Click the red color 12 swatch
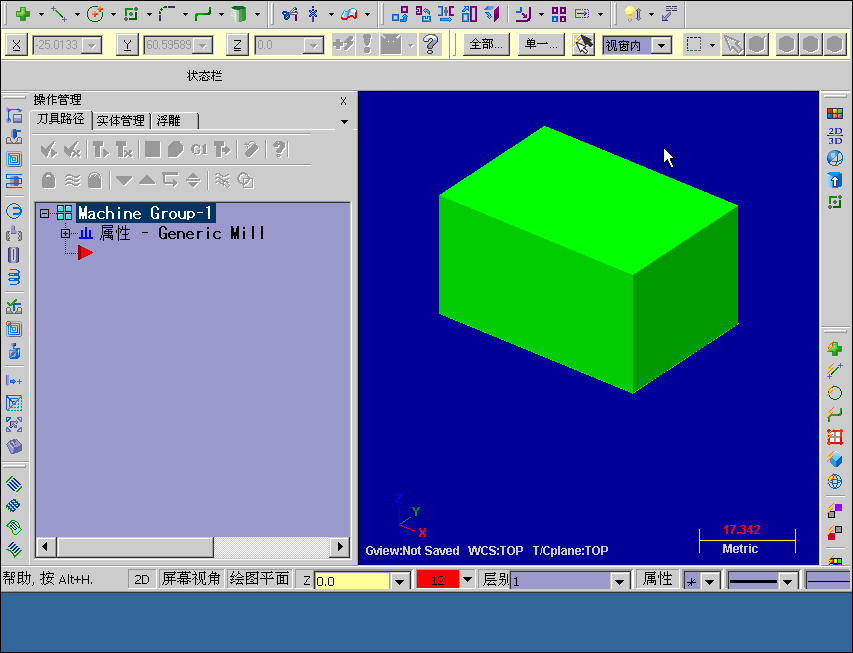 click(437, 578)
